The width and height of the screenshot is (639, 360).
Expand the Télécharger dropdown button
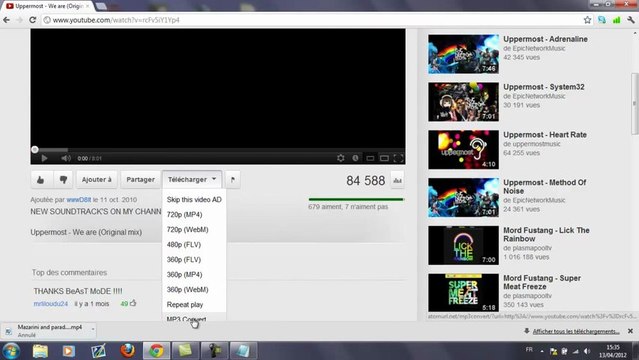coord(192,180)
